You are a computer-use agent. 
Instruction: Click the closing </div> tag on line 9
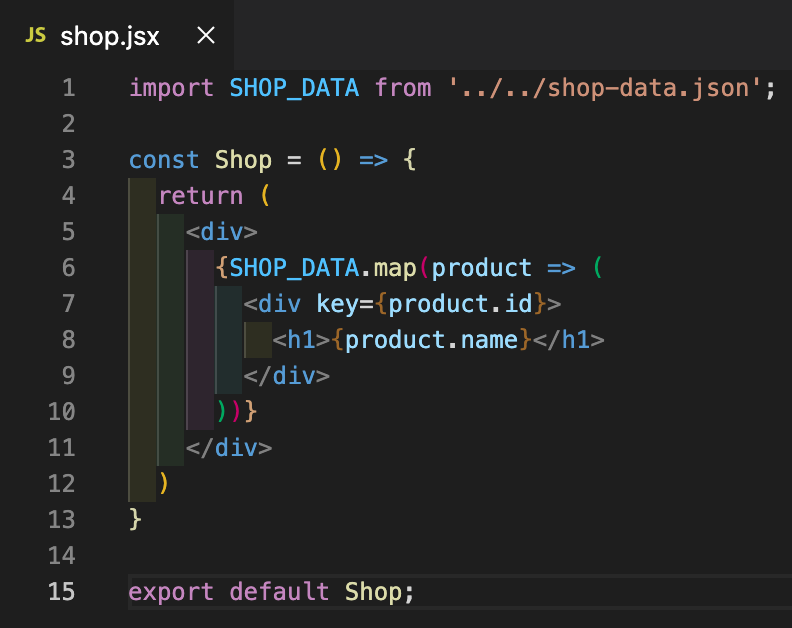point(286,376)
